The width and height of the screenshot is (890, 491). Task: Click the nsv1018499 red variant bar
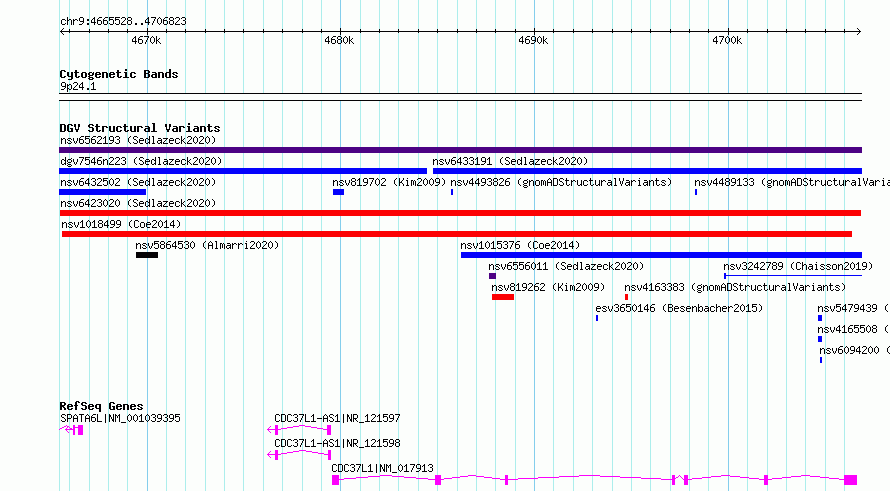(x=457, y=234)
